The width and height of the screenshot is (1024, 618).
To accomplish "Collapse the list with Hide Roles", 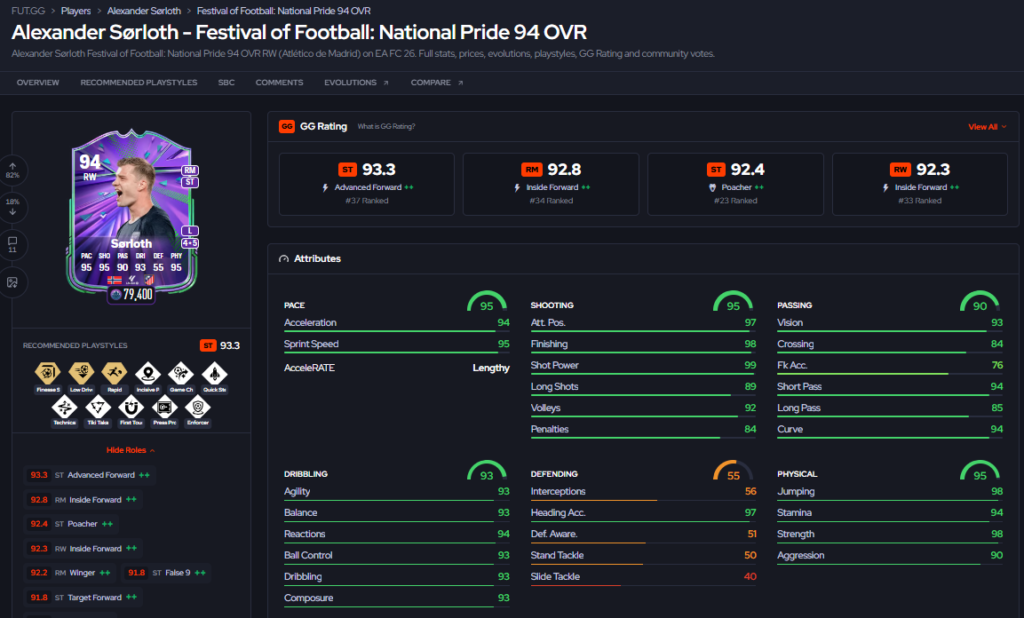I will coord(131,450).
